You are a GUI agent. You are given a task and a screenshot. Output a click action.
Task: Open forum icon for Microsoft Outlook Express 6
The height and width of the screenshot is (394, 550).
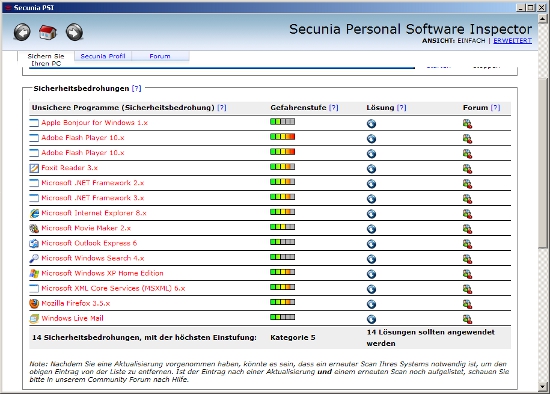[x=467, y=244]
